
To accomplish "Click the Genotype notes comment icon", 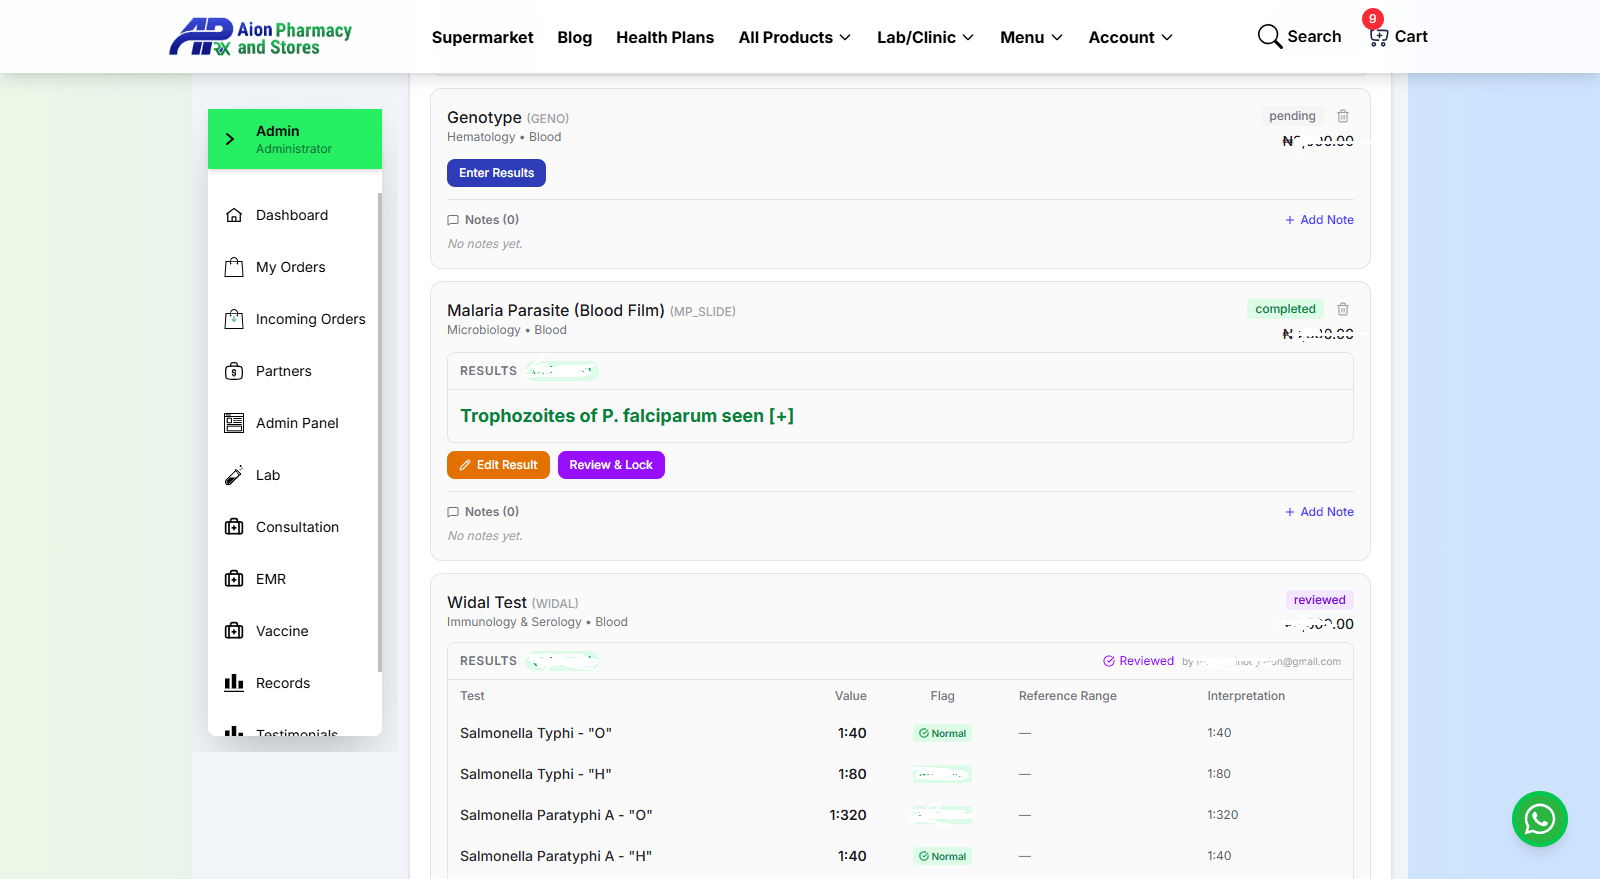I will click(453, 220).
